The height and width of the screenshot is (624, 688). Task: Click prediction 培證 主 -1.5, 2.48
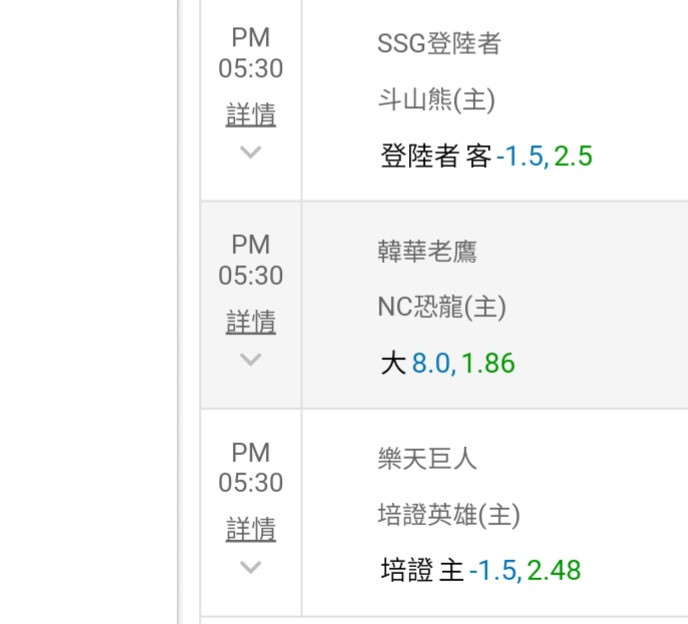481,570
